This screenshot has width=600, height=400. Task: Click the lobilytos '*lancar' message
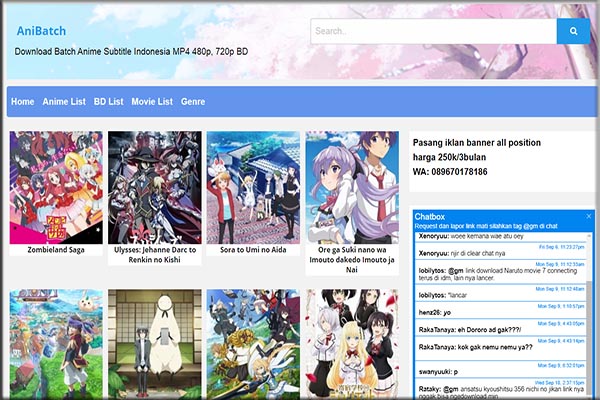(x=501, y=293)
